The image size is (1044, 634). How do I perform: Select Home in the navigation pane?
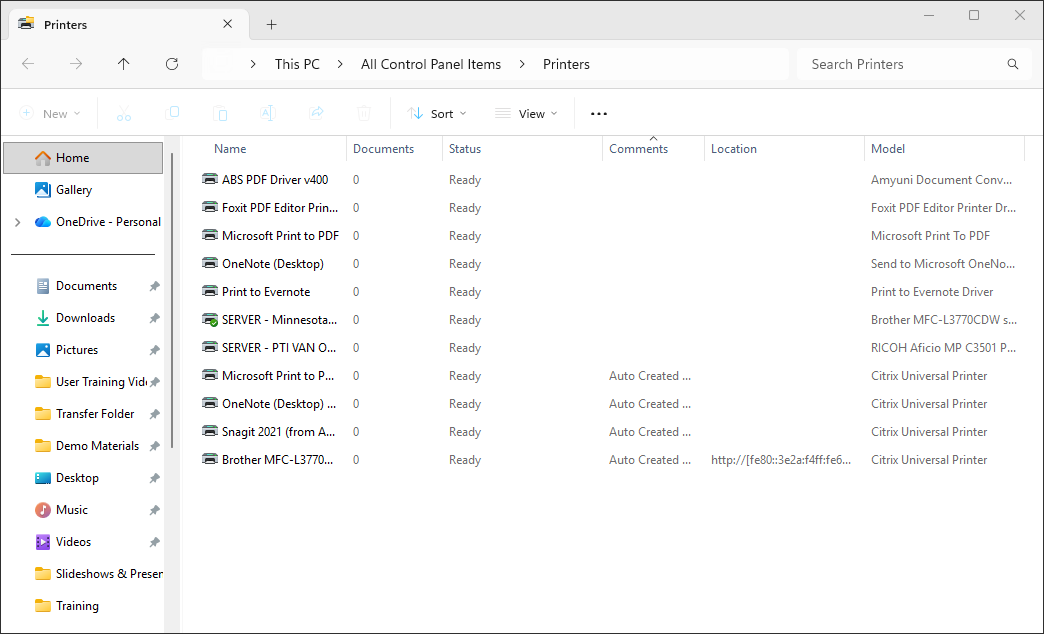point(83,158)
